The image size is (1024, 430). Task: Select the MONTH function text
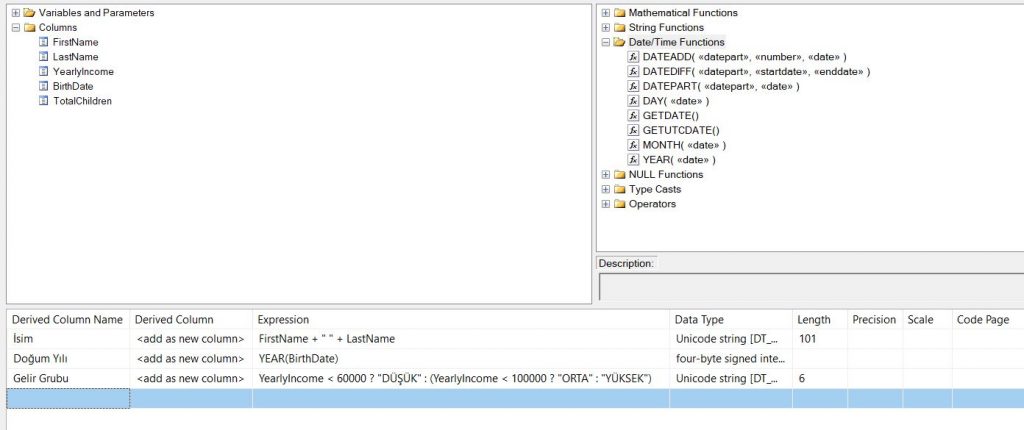point(684,145)
